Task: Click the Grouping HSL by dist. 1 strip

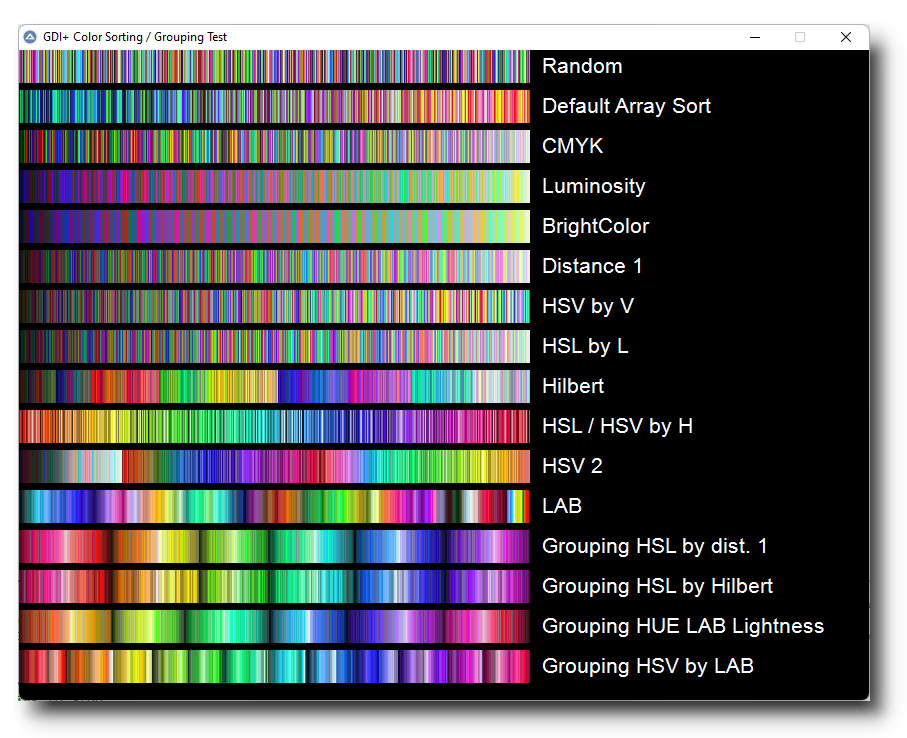Action: pos(274,547)
